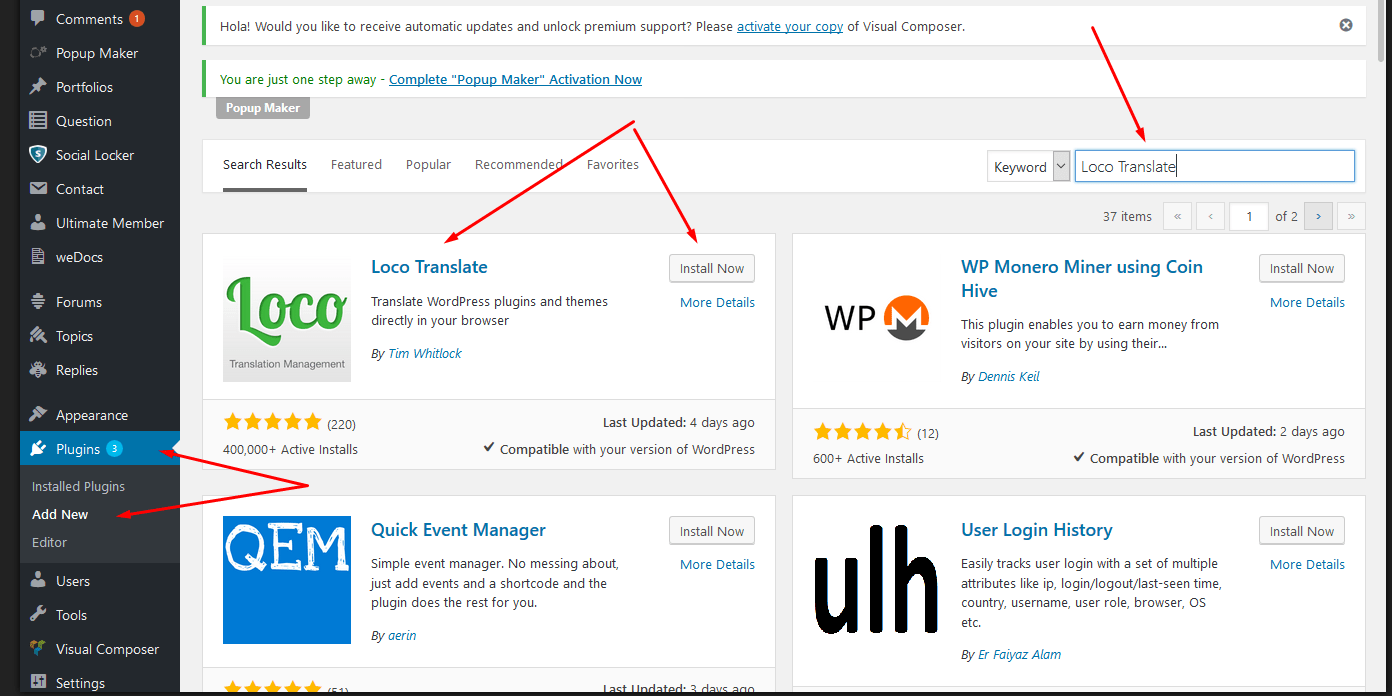This screenshot has width=1392, height=696.
Task: Click the Topics sidebar icon
Action: click(38, 336)
